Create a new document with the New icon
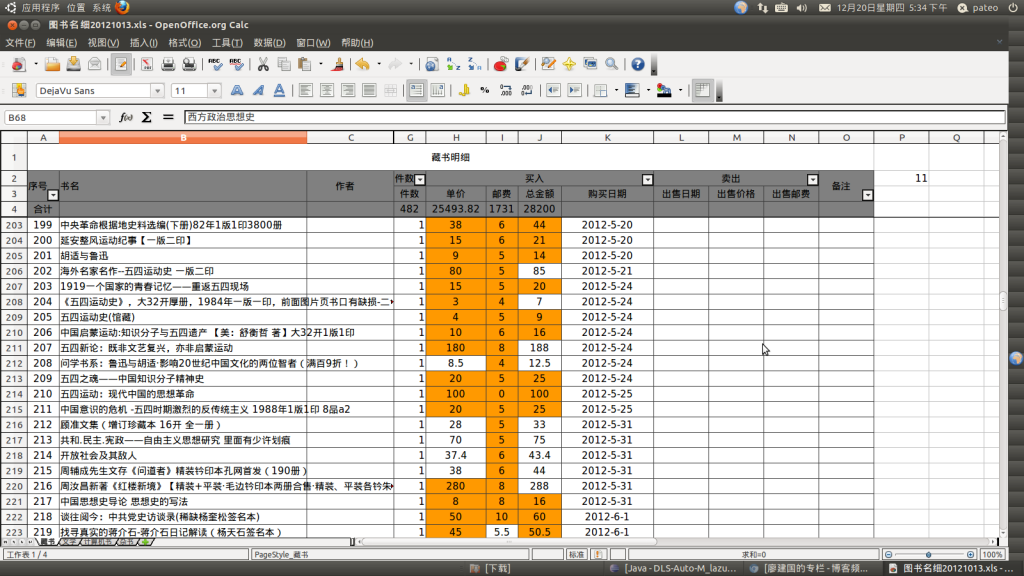The image size is (1024, 576). [18, 64]
